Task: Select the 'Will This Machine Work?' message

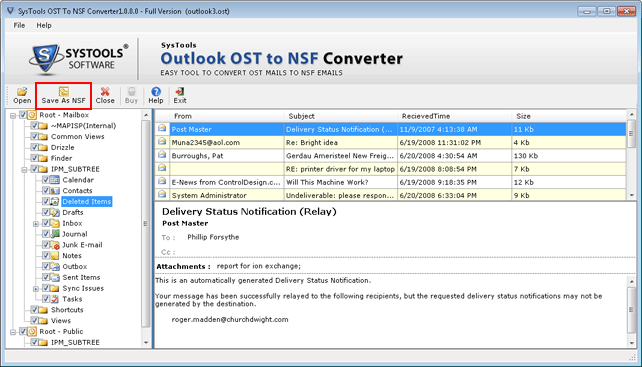Action: 327,182
